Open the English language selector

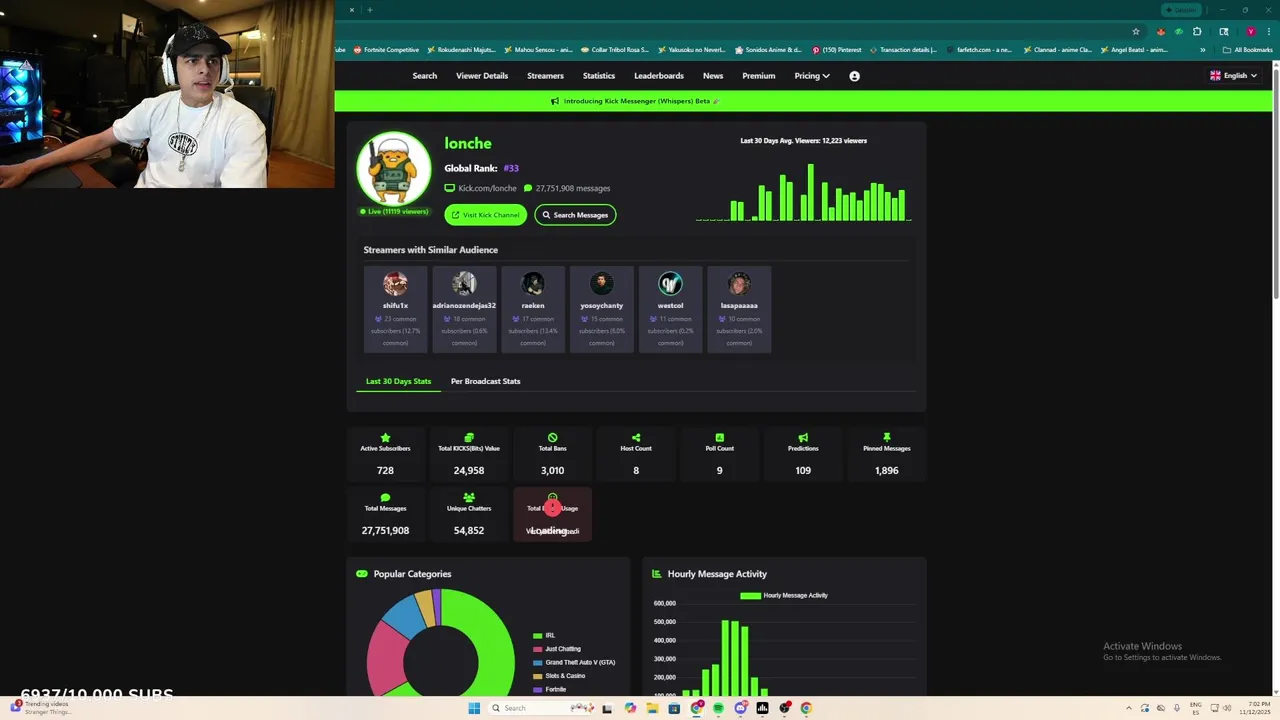coord(1233,76)
